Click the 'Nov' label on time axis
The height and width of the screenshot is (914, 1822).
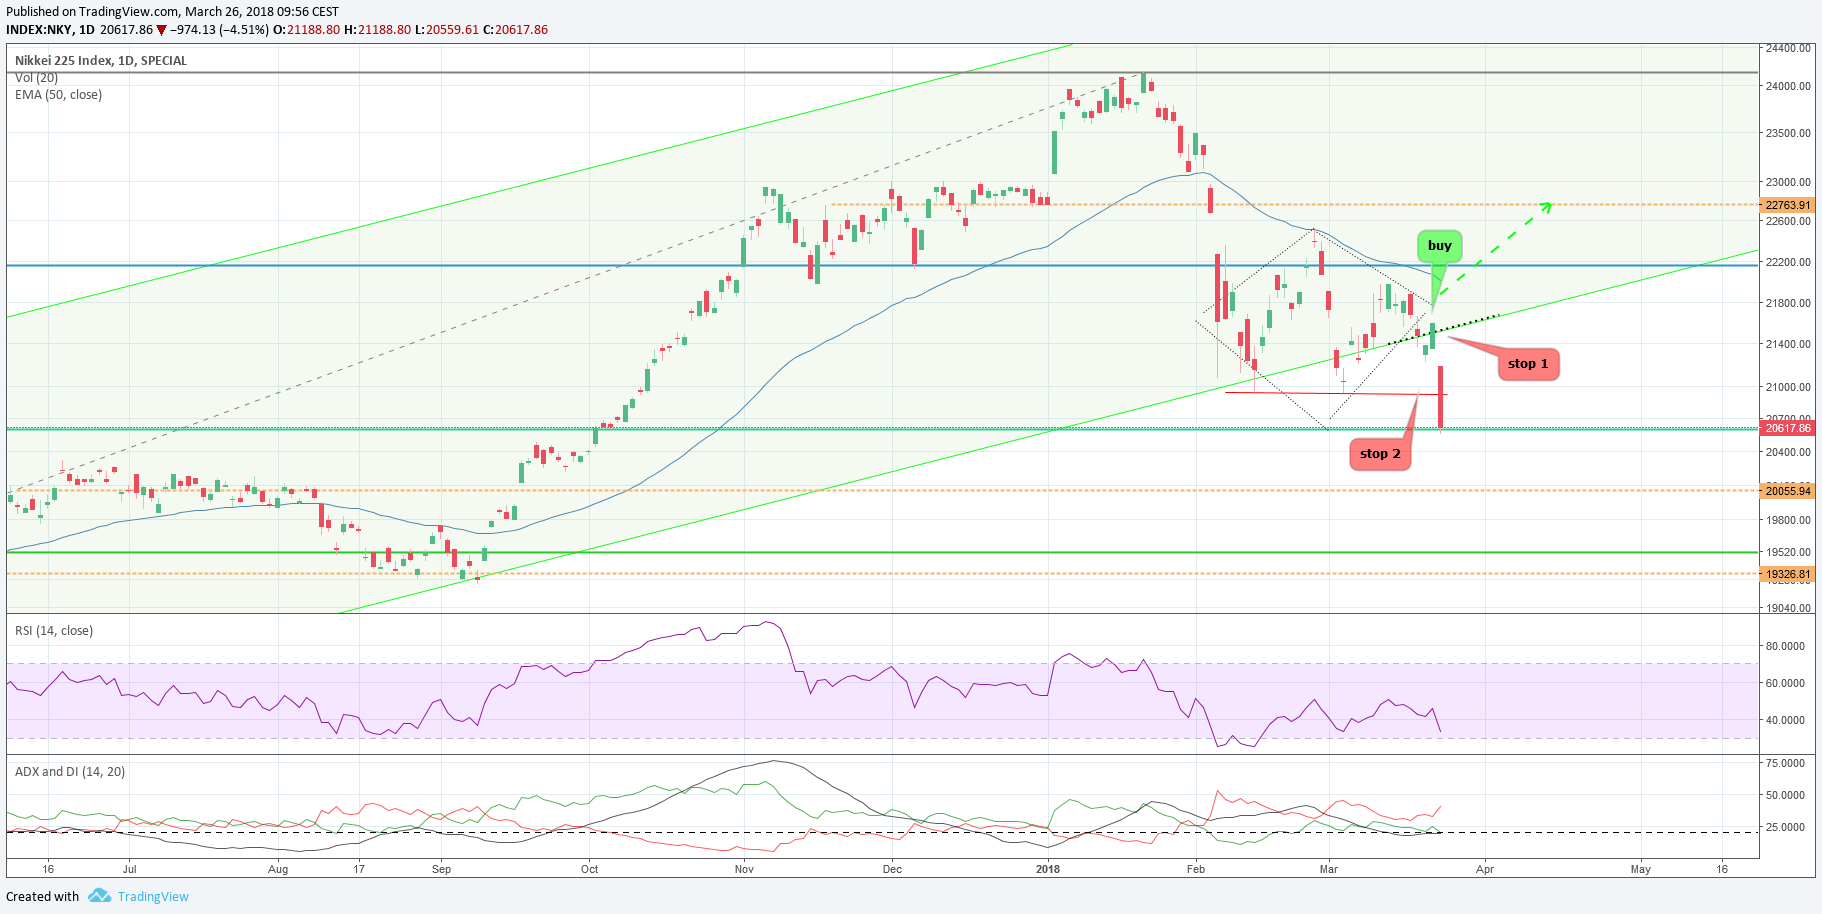click(744, 869)
